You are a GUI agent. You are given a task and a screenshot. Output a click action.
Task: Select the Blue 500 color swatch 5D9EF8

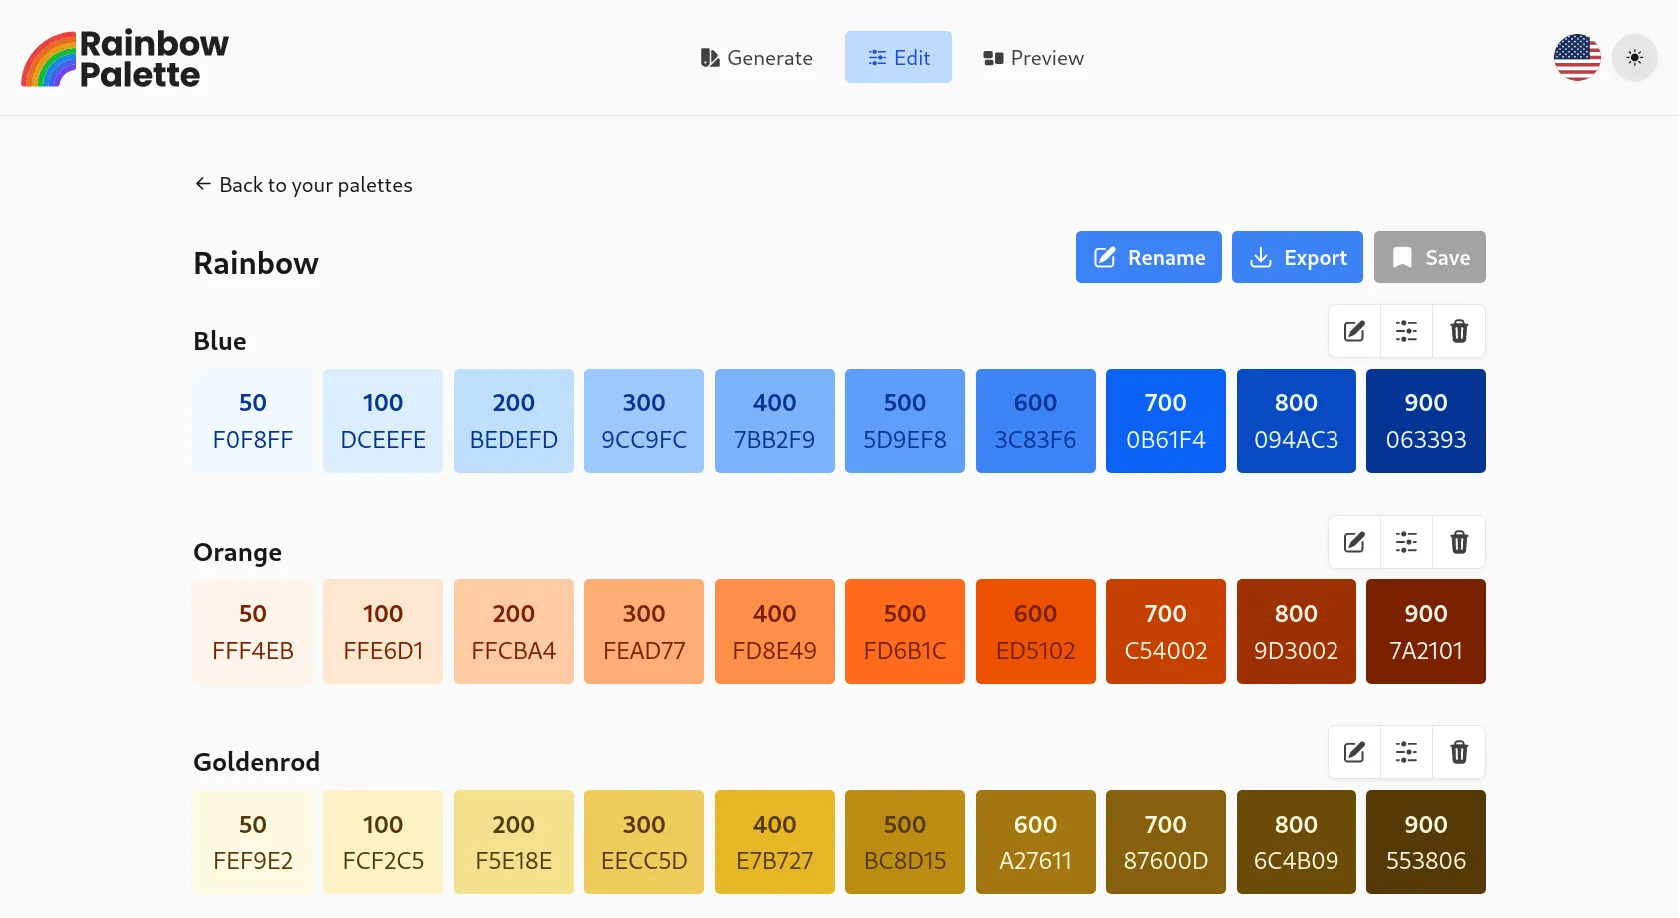point(904,420)
